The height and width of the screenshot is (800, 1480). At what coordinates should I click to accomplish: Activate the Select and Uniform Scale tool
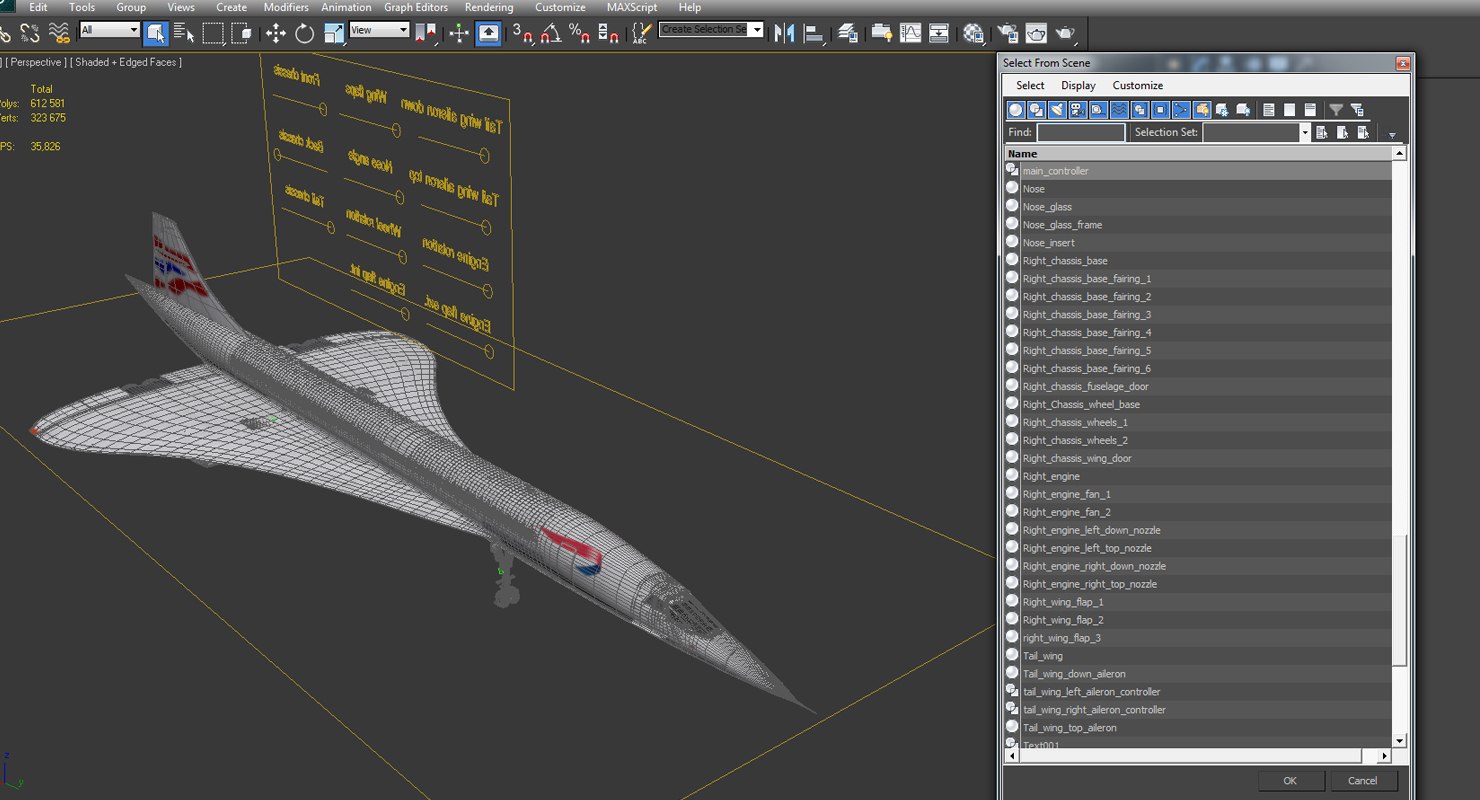click(334, 33)
